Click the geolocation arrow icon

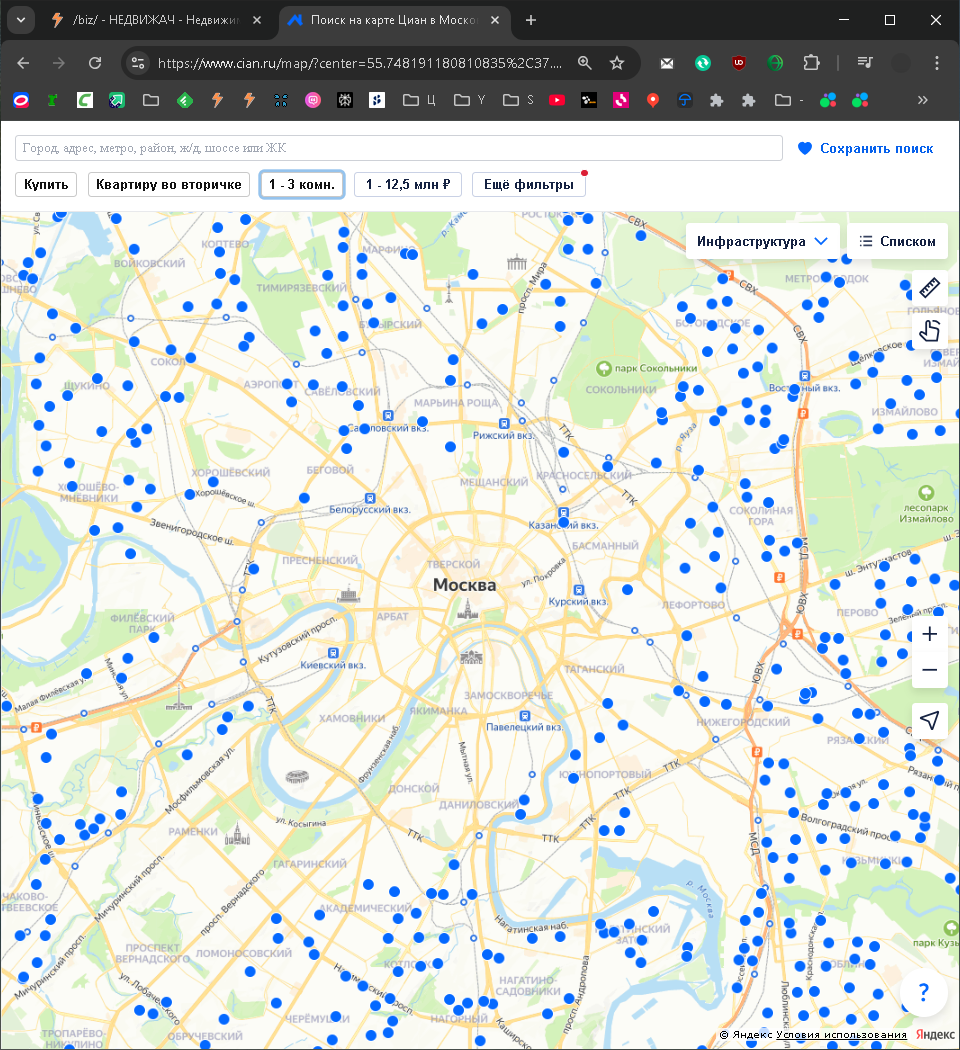[x=930, y=721]
